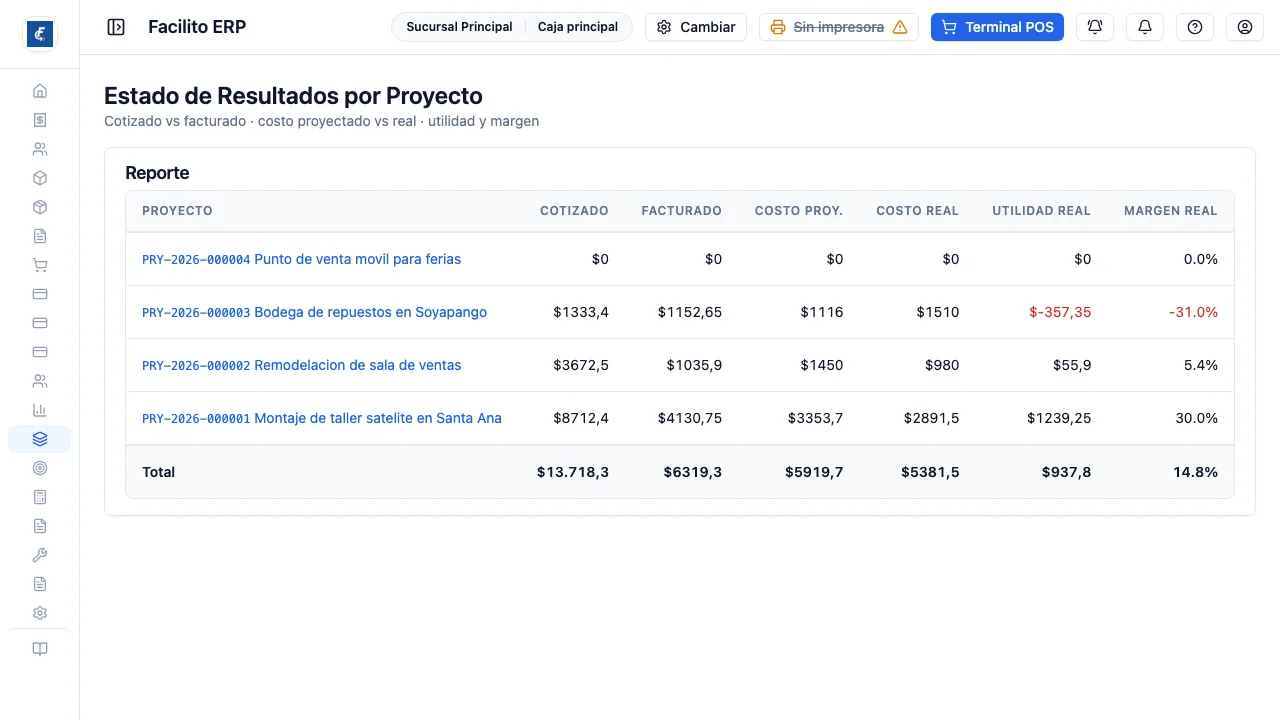Click the Facilito ERP logo icon
1280x720 pixels.
(40, 34)
